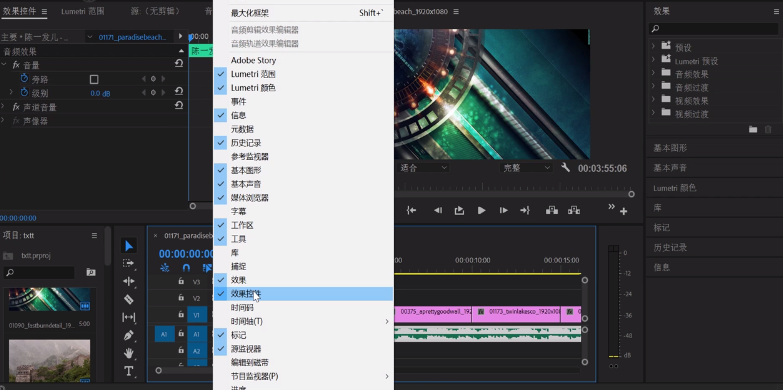Toggle V3 track lock

[x=181, y=281]
